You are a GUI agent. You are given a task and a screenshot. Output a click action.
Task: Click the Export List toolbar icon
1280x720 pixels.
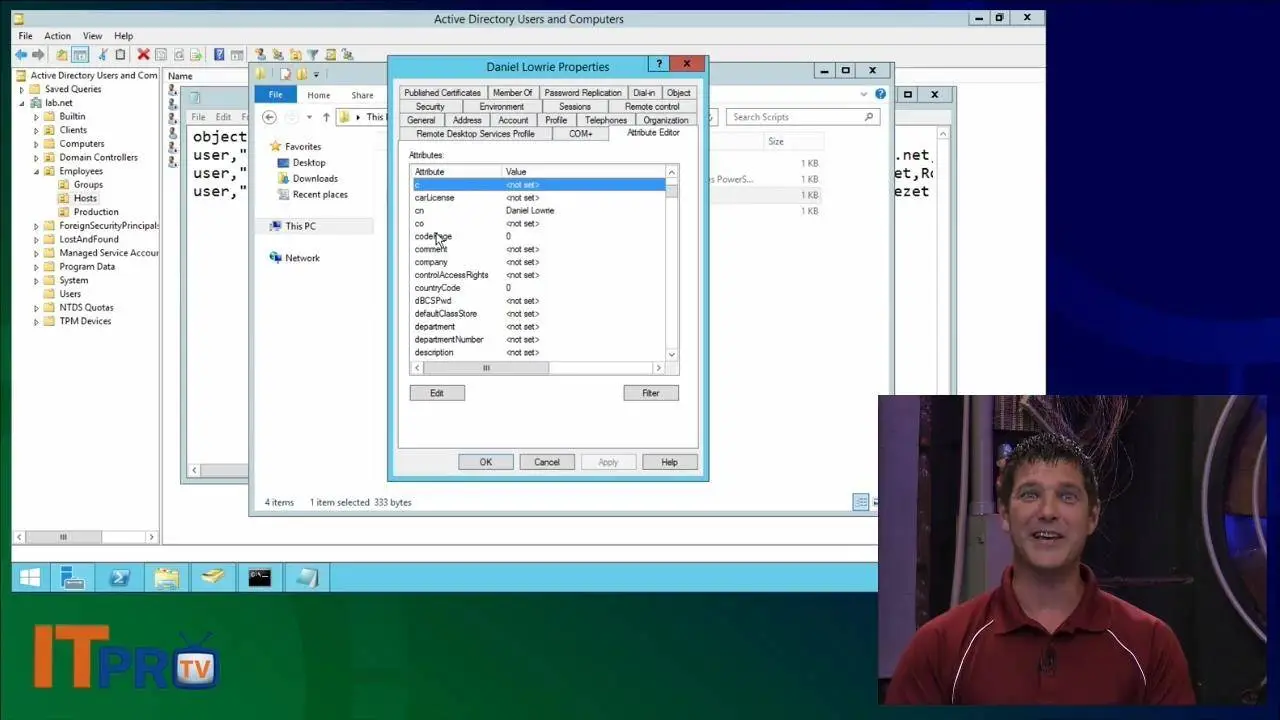coord(196,55)
